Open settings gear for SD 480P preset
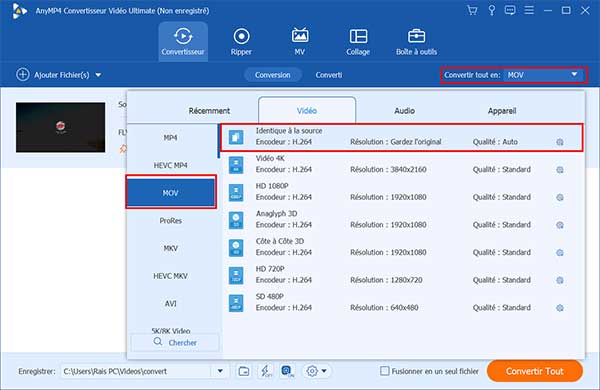Screen dimensions: 600x390 point(560,308)
